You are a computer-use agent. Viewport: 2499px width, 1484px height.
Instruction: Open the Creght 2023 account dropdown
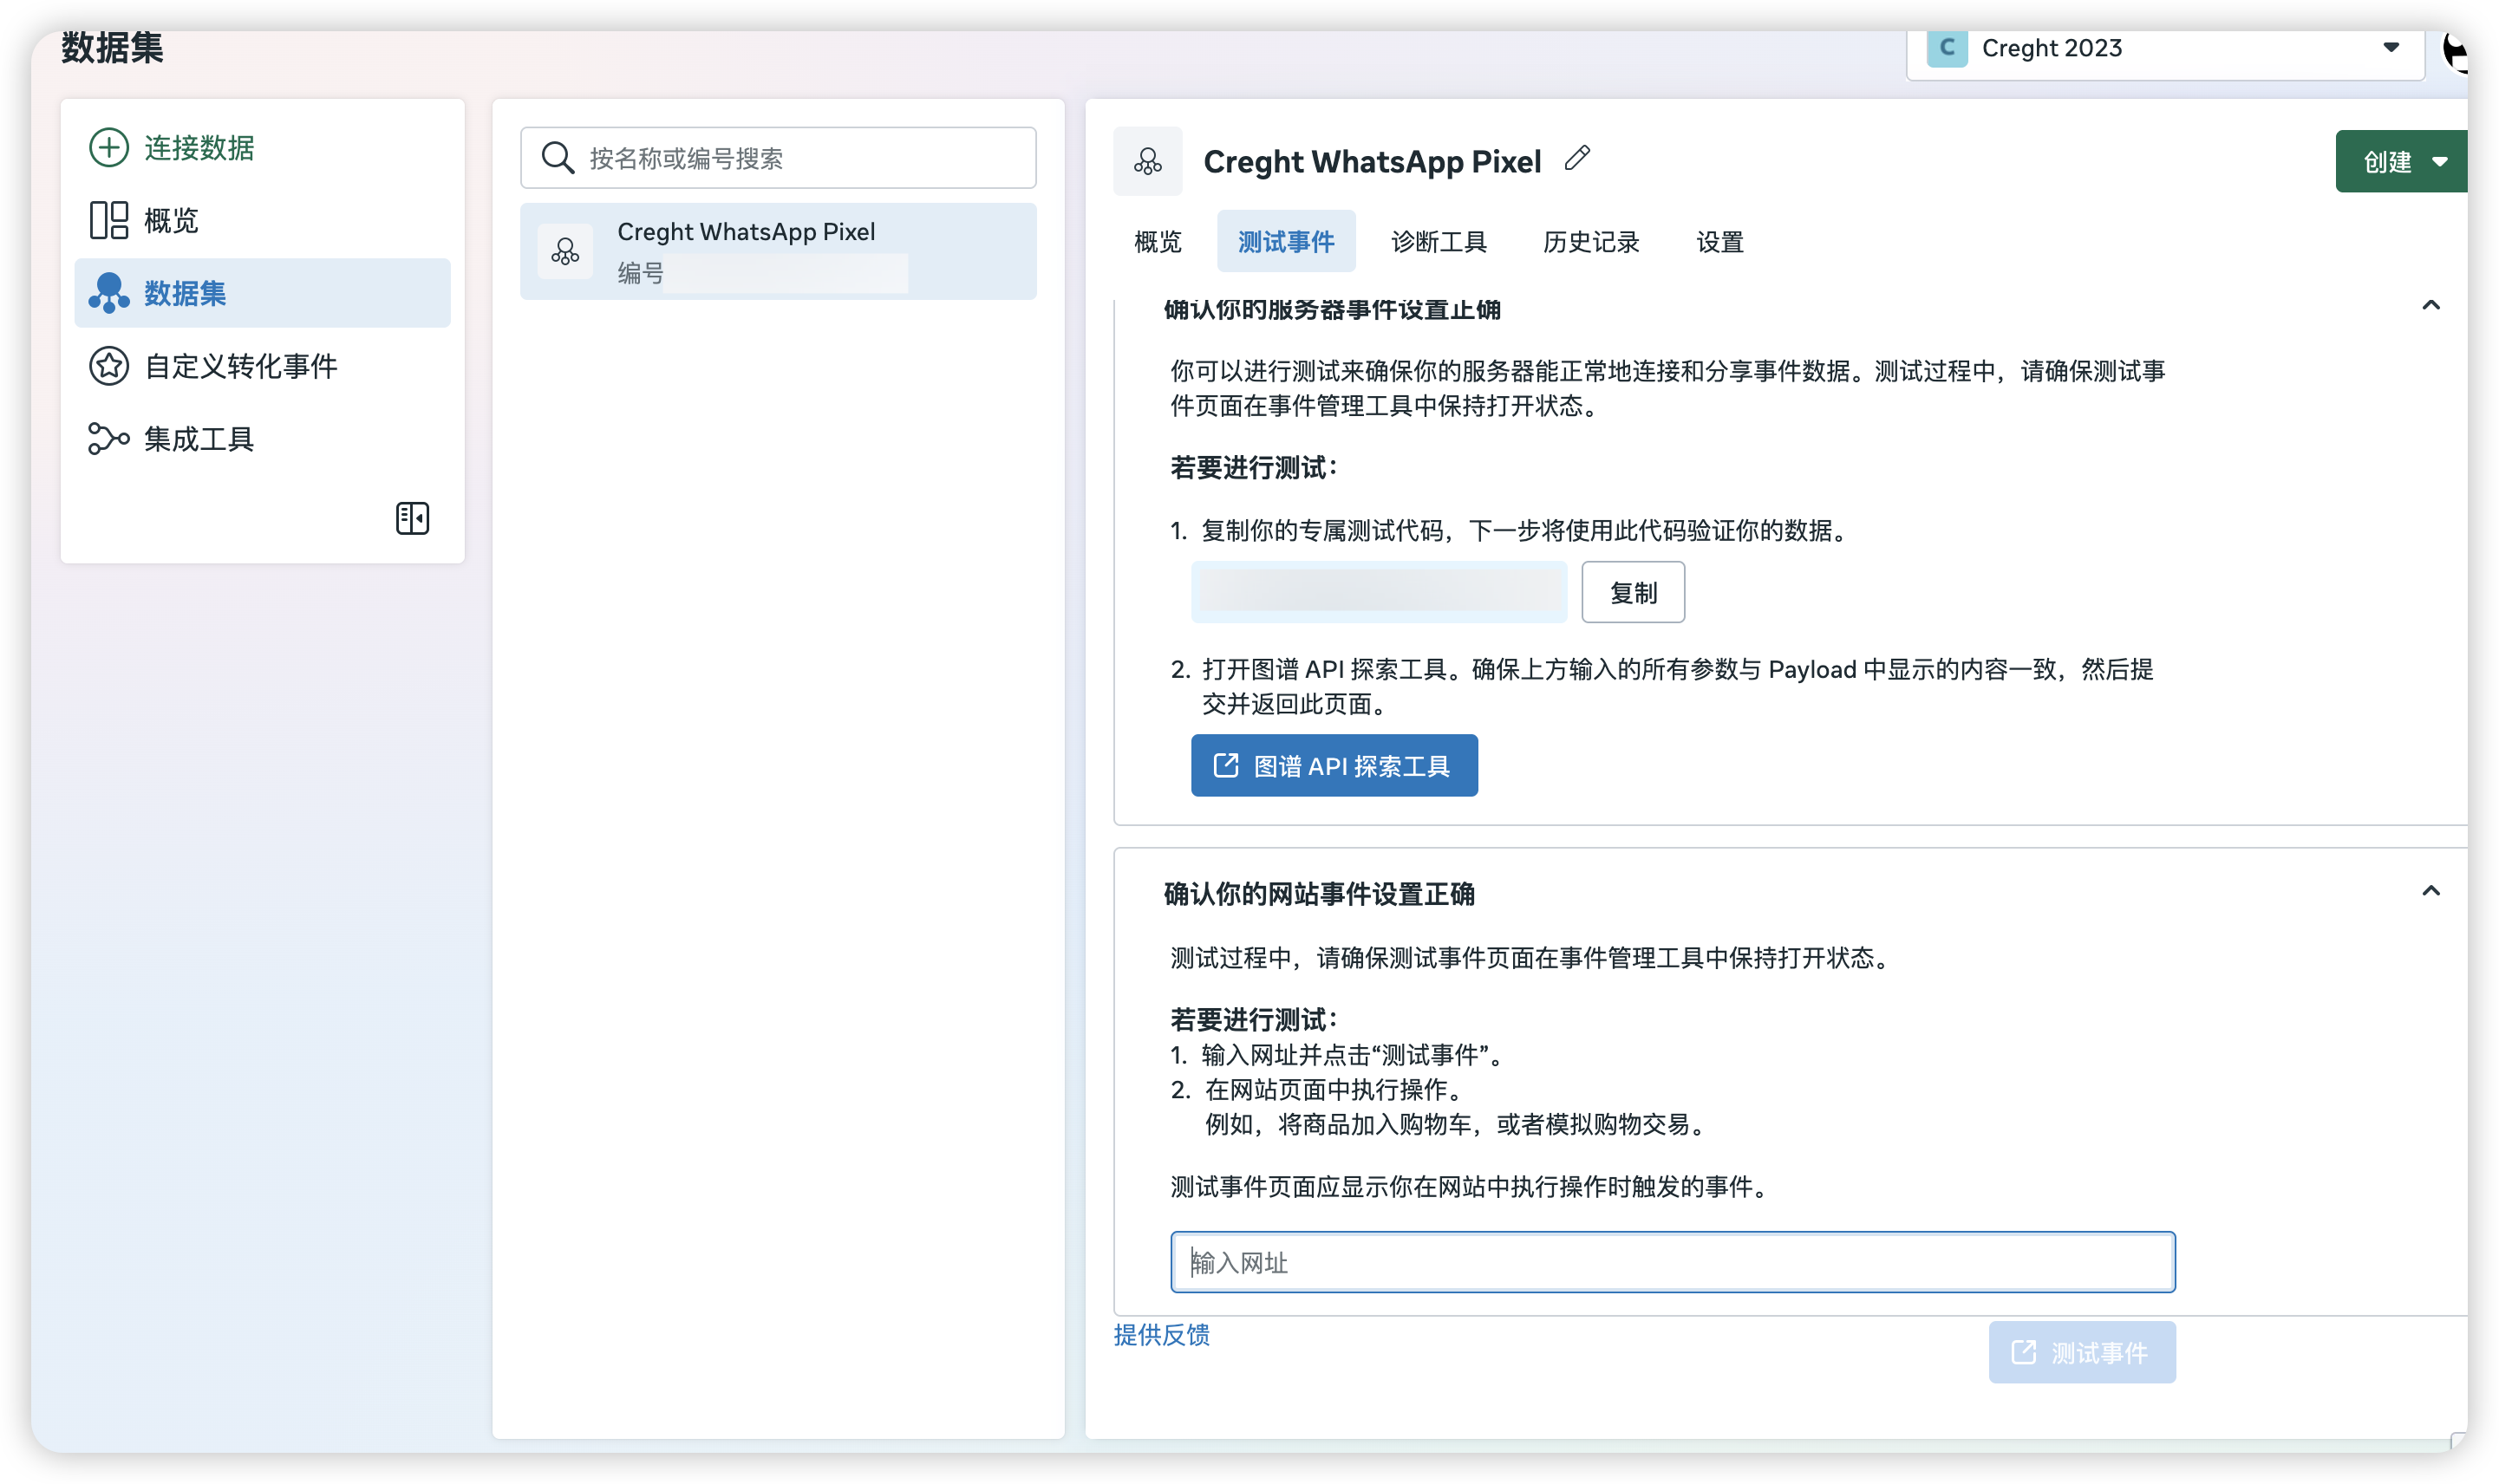pyautogui.click(x=2165, y=48)
